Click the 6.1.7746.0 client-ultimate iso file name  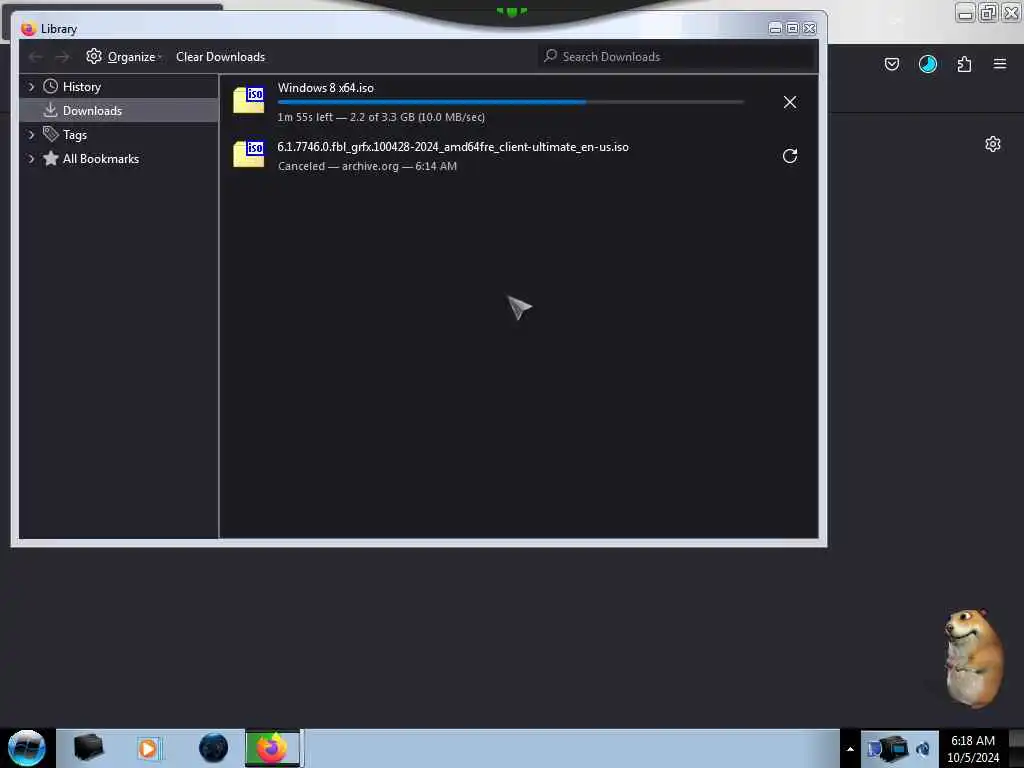(x=453, y=147)
